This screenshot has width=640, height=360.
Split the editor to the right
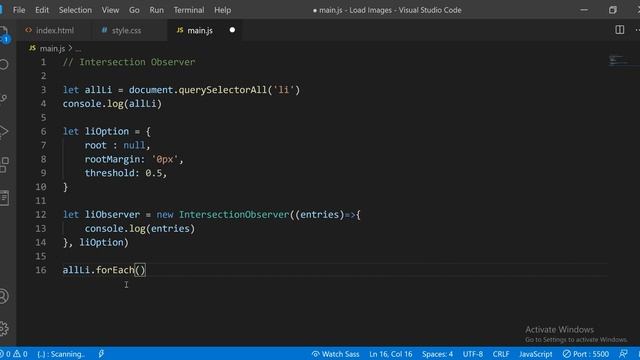(x=619, y=30)
